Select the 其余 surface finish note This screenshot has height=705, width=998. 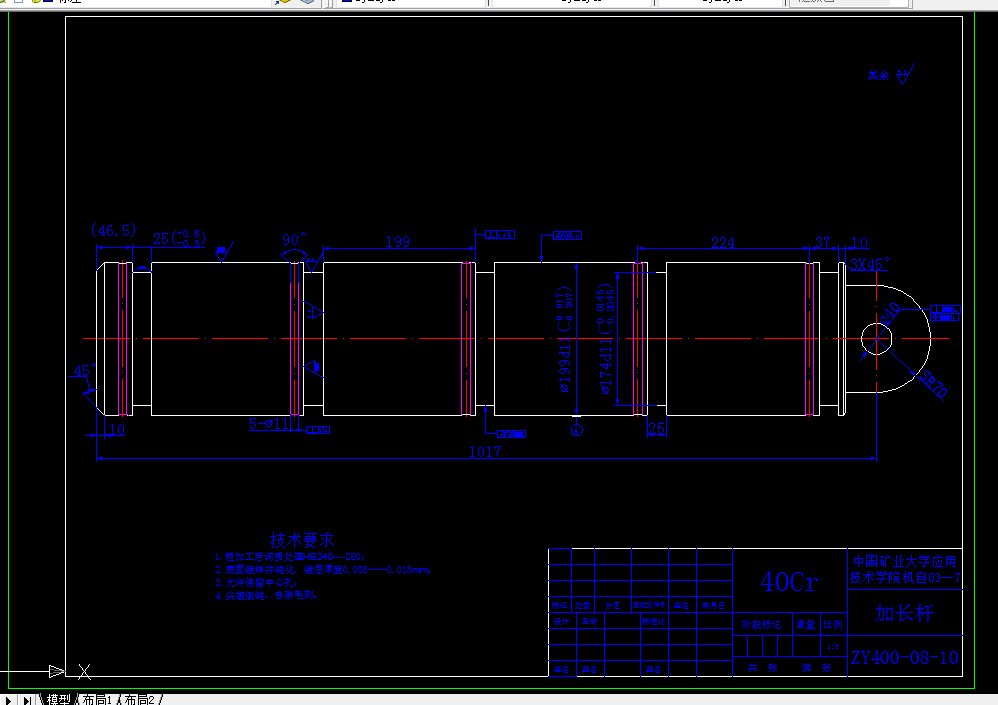point(878,75)
